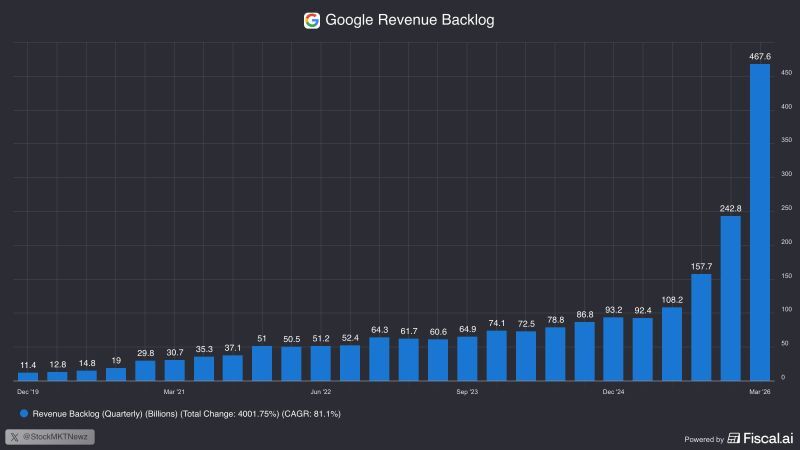Open the Fiscal.ai logo link

point(760,438)
